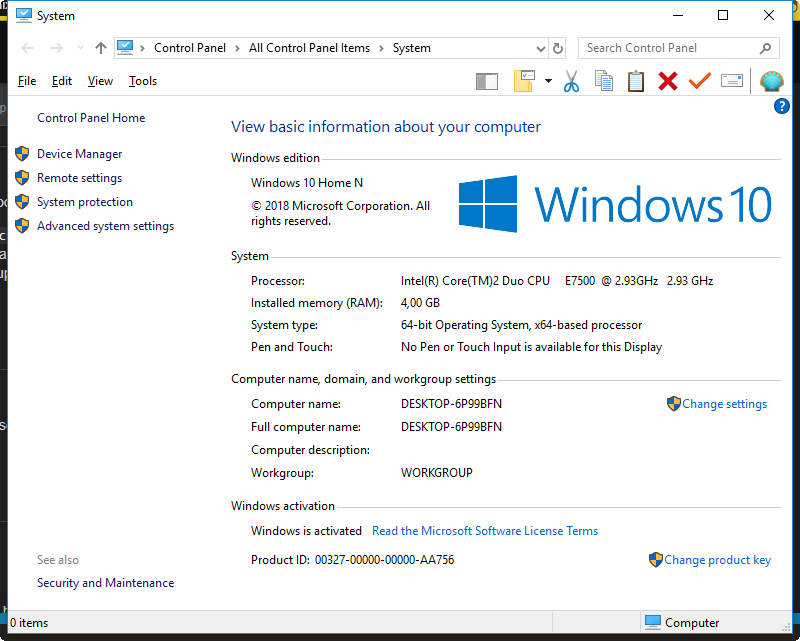Click the red X Delete icon
The height and width of the screenshot is (641, 800).
coord(667,81)
